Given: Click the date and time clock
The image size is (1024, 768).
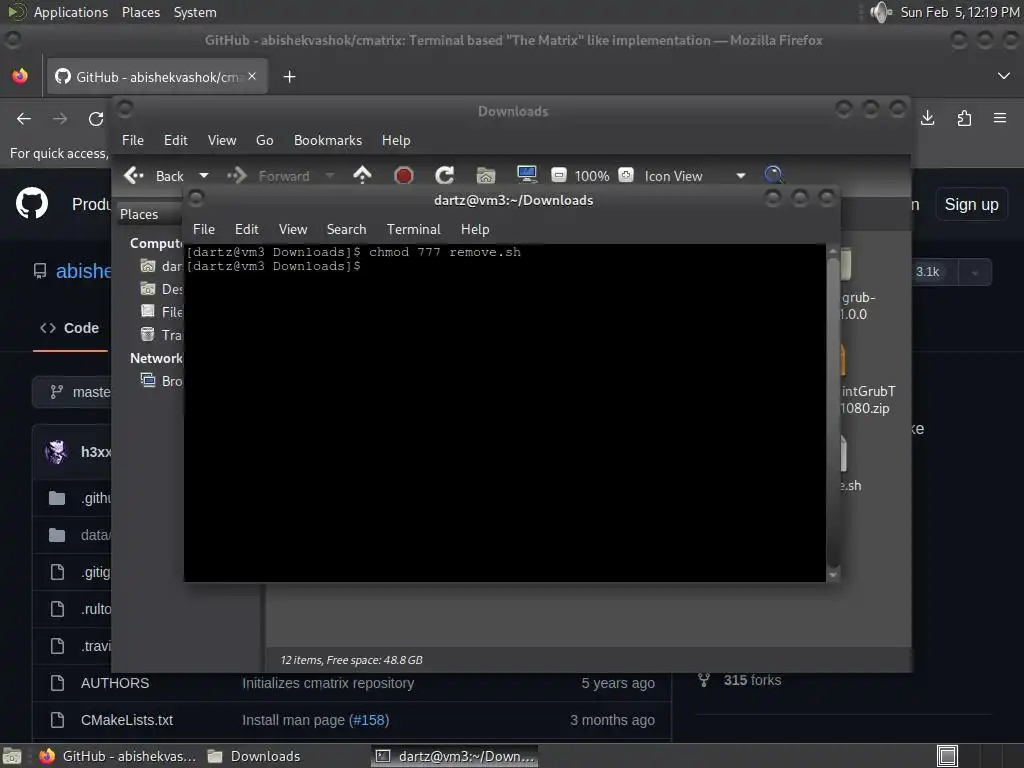Looking at the screenshot, I should [959, 12].
